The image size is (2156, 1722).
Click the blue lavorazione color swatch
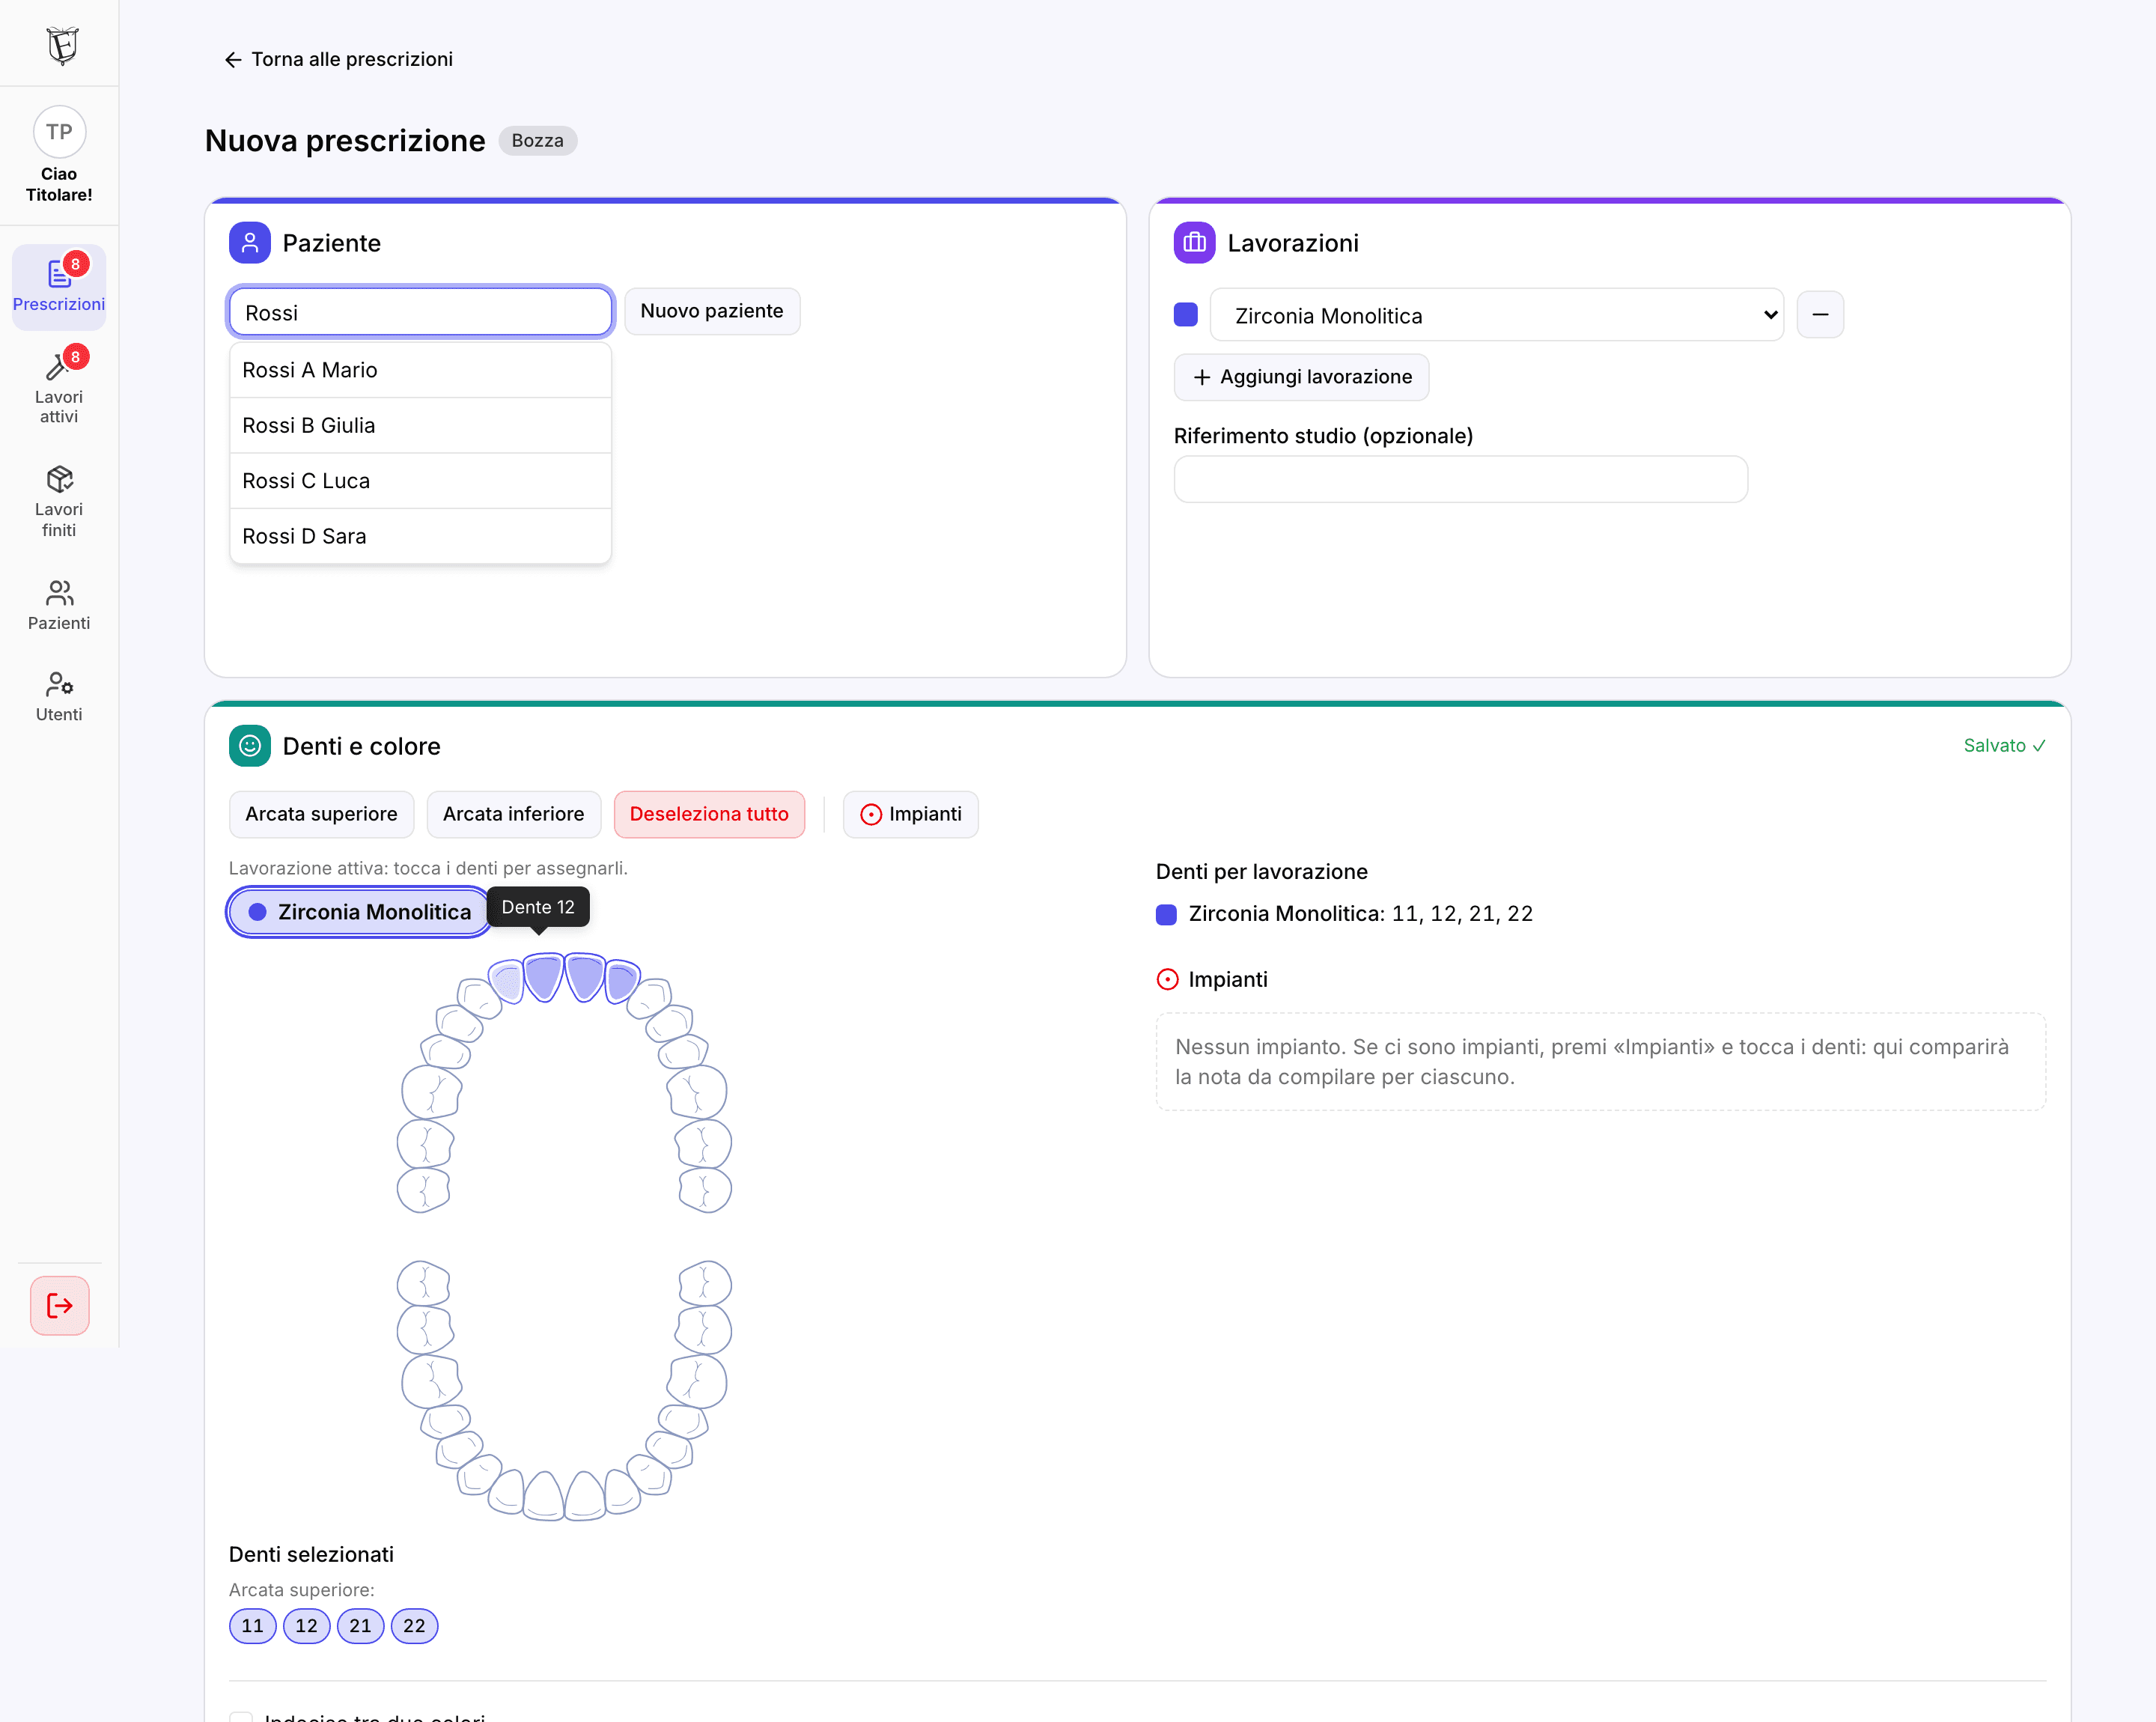click(x=1185, y=314)
